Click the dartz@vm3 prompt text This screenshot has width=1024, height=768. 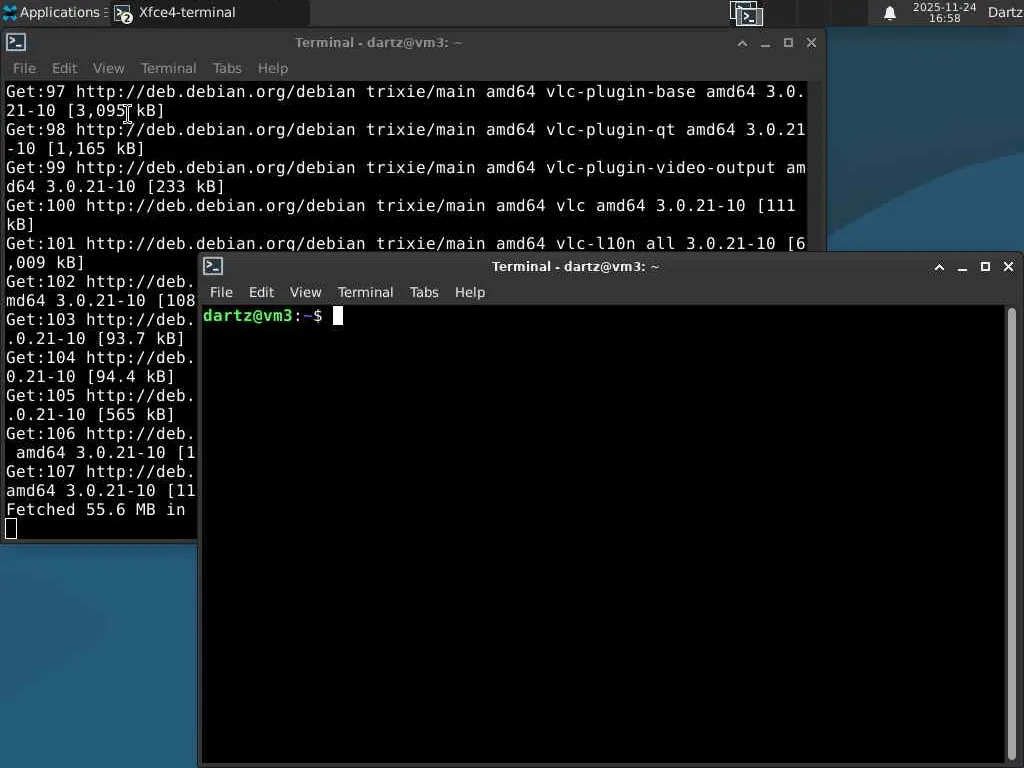263,316
